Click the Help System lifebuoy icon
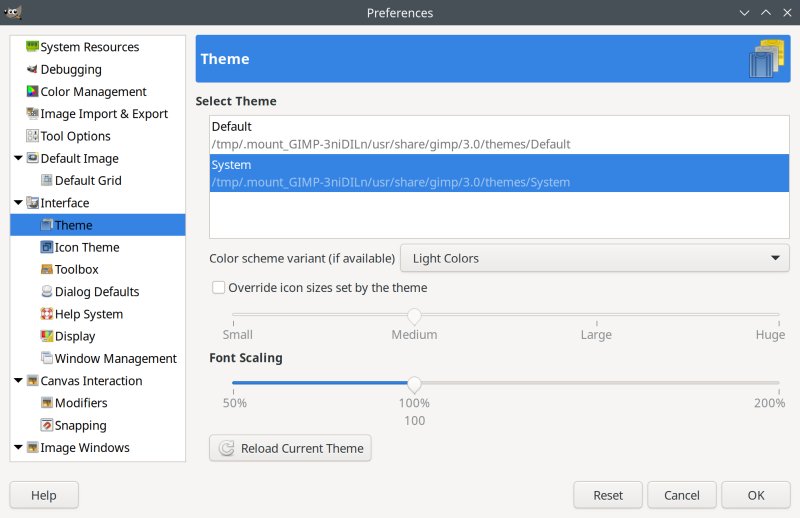 [x=46, y=314]
